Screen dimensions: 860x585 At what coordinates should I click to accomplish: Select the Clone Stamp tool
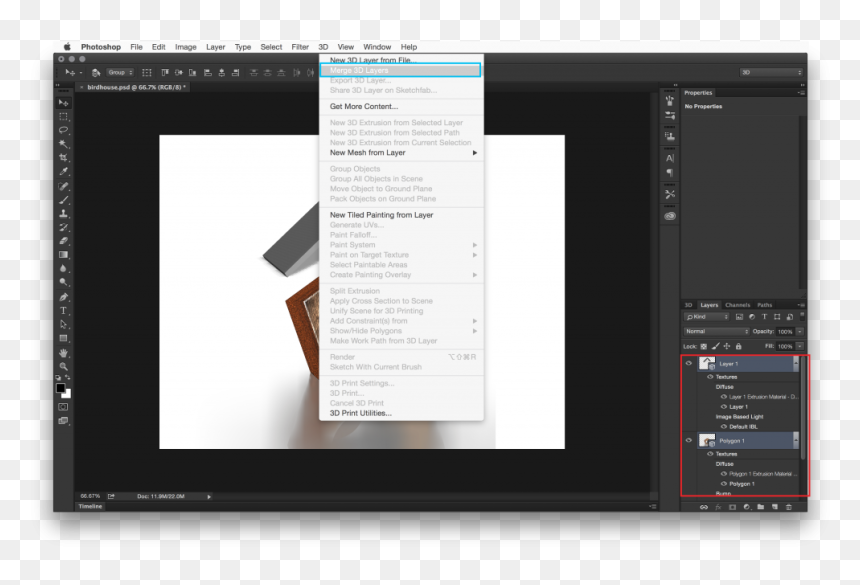[64, 213]
